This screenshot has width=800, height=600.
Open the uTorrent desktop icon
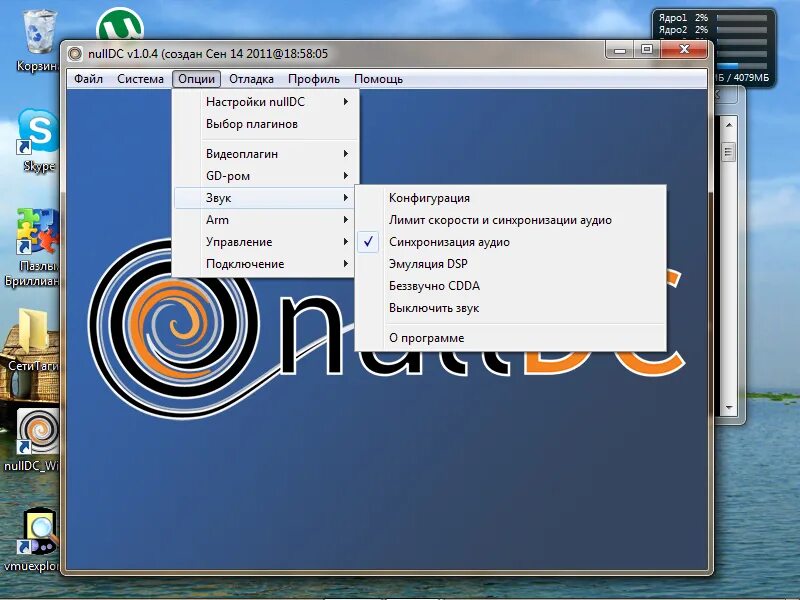[x=120, y=24]
